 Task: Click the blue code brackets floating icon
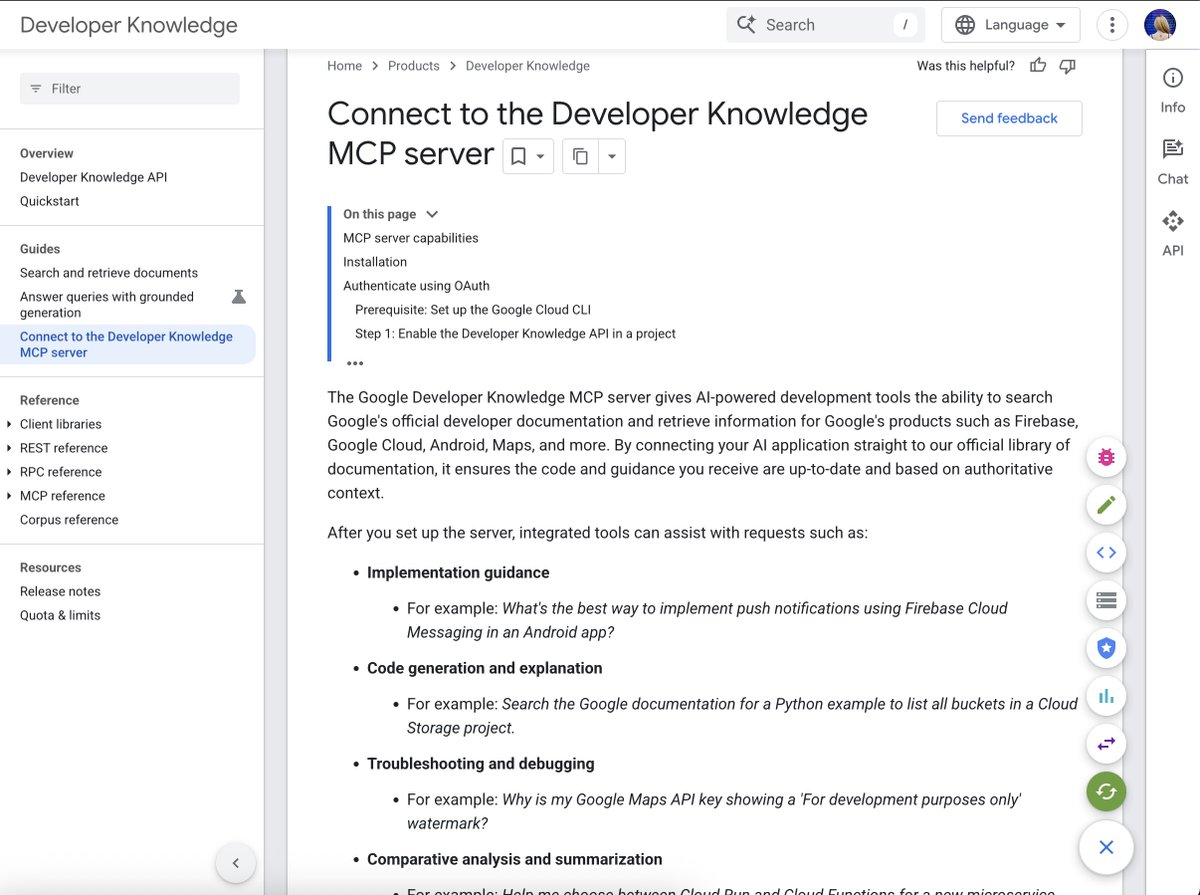tap(1106, 553)
